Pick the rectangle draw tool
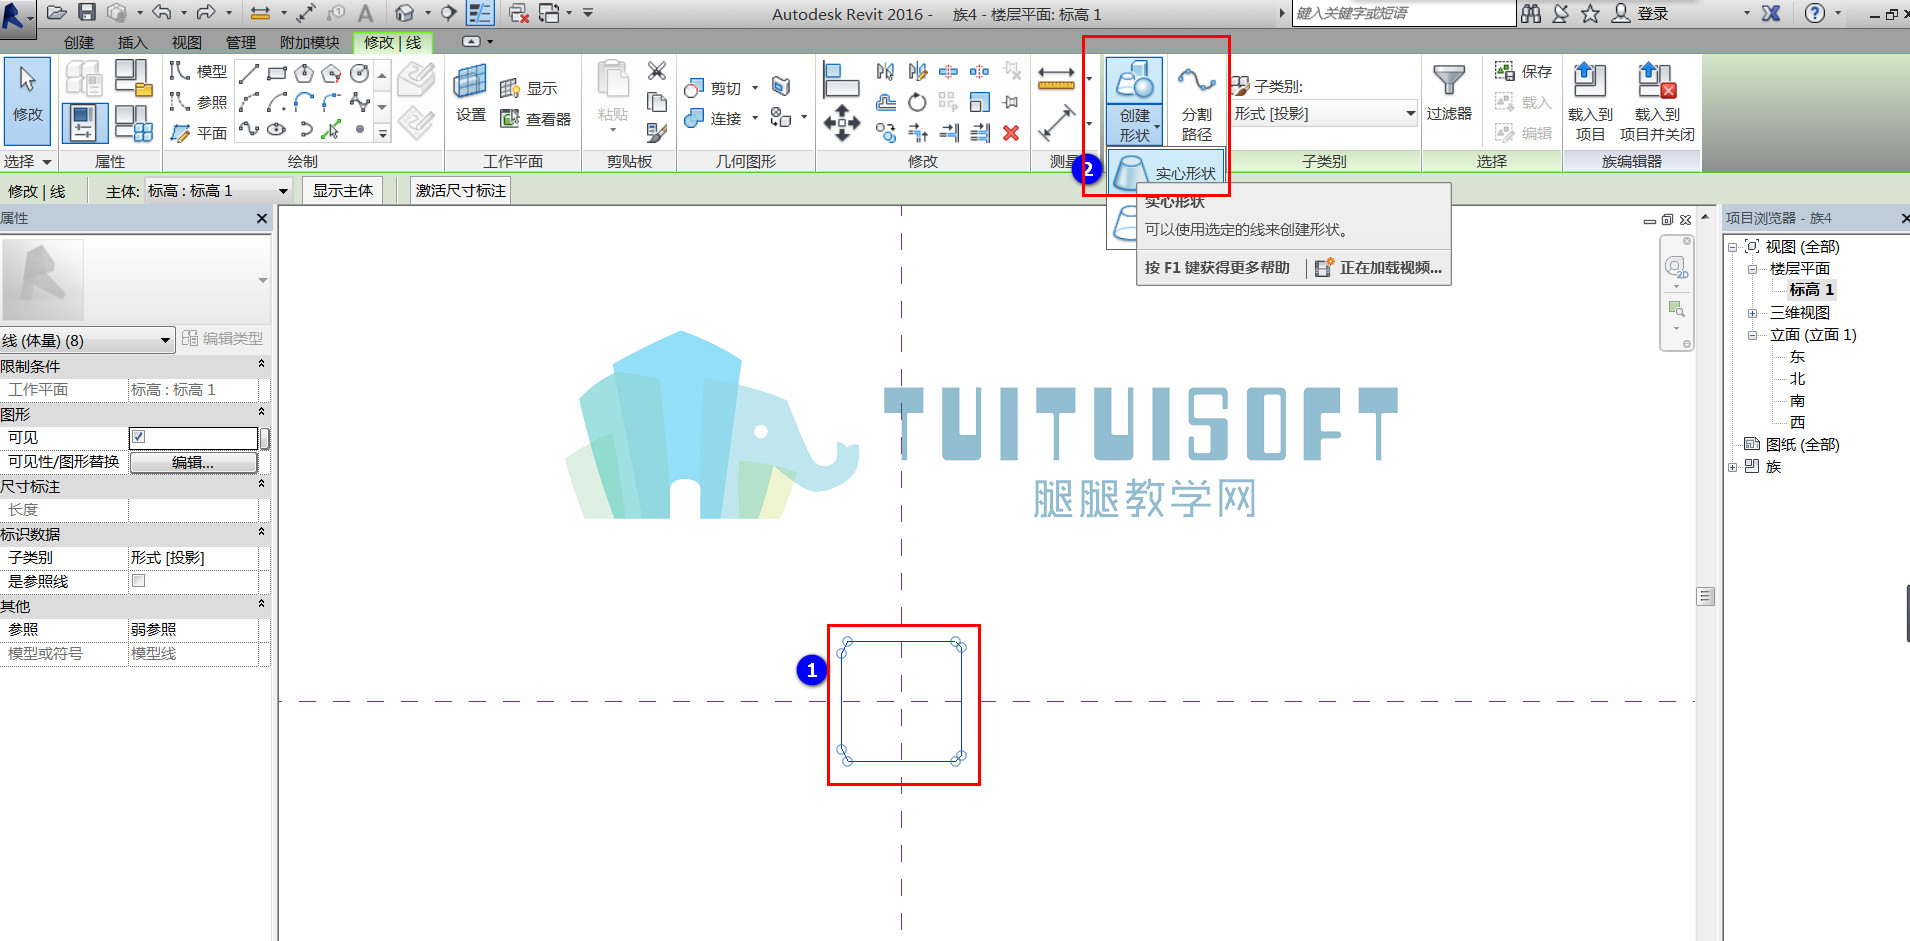 pos(277,73)
